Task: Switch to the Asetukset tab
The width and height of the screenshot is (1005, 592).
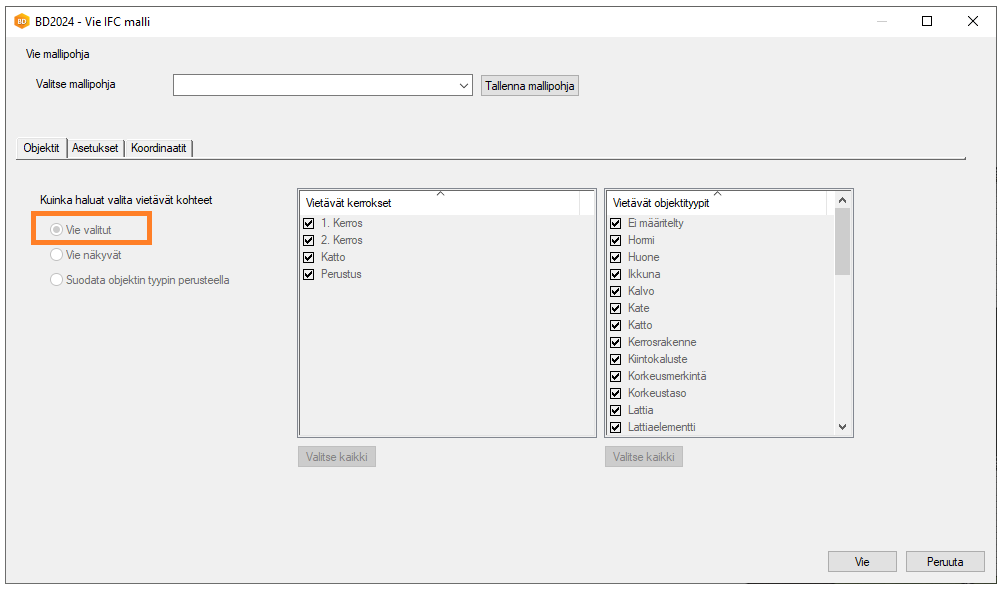Action: (x=95, y=148)
